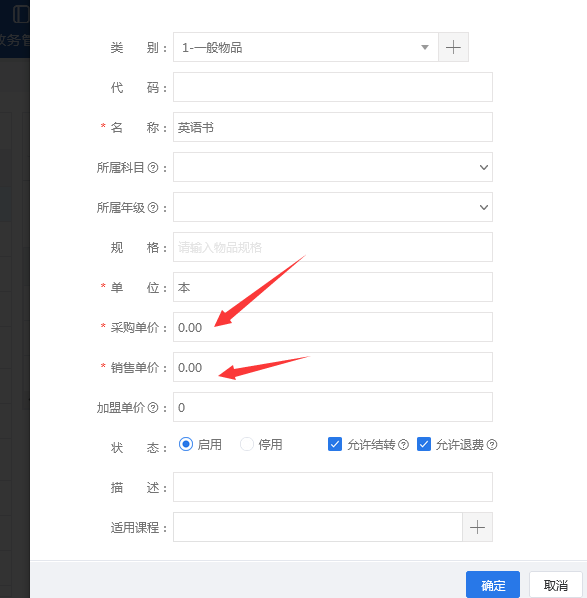Open the 类别 dropdown showing 1-一般物品
Image resolution: width=587 pixels, height=598 pixels.
pyautogui.click(x=306, y=47)
